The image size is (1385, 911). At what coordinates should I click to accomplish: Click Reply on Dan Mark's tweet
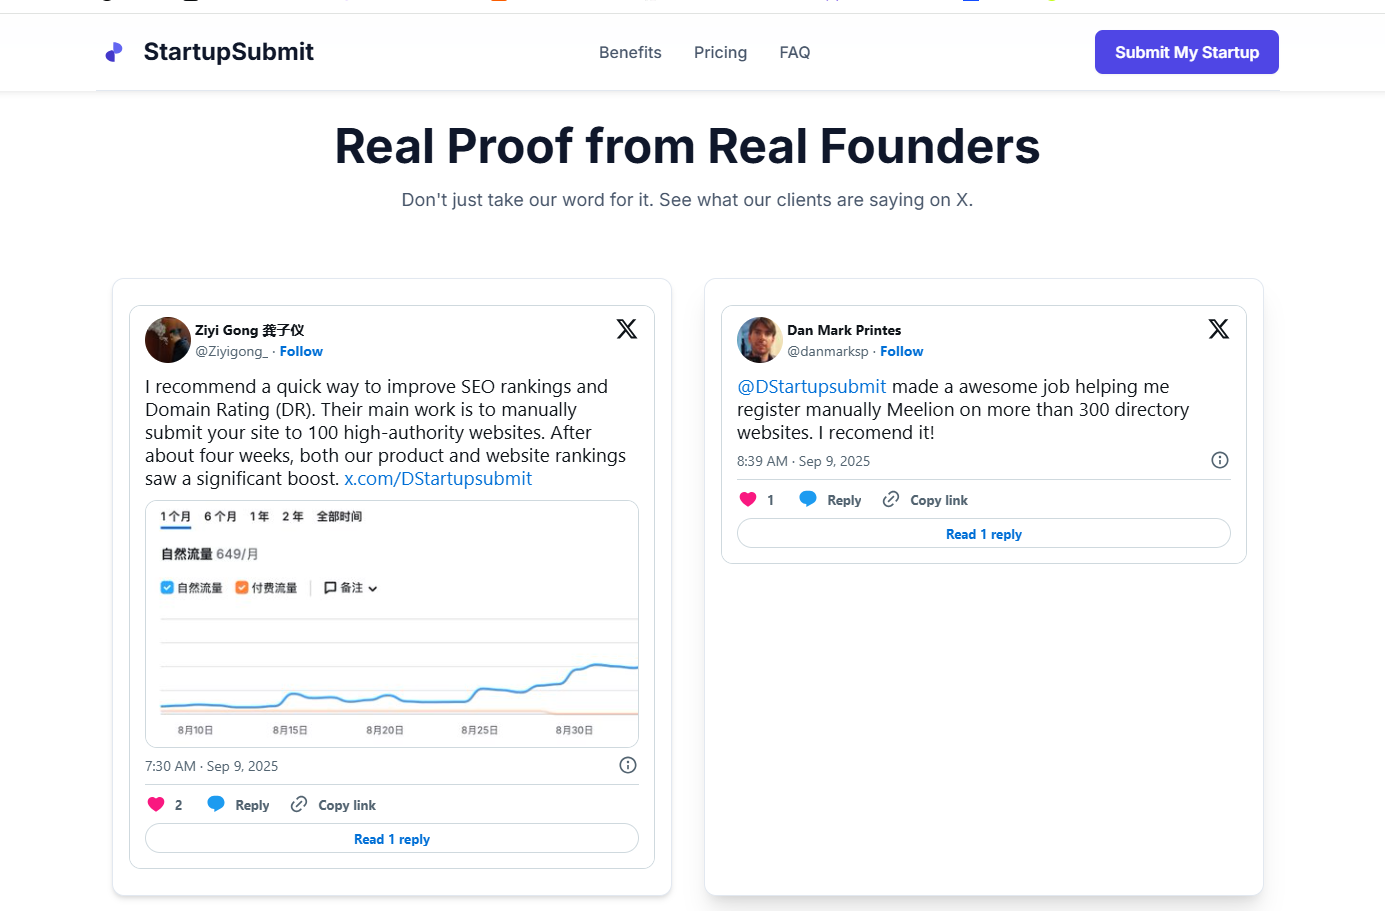808,499
